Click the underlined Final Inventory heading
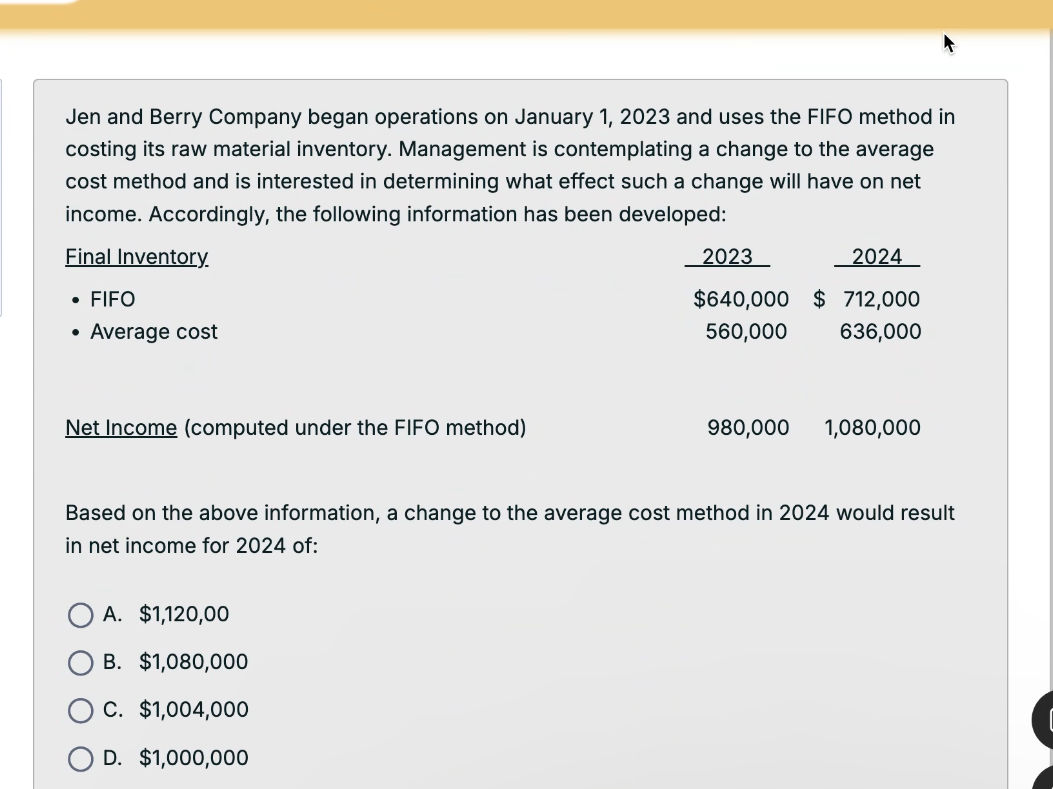The height and width of the screenshot is (789, 1053). (137, 257)
